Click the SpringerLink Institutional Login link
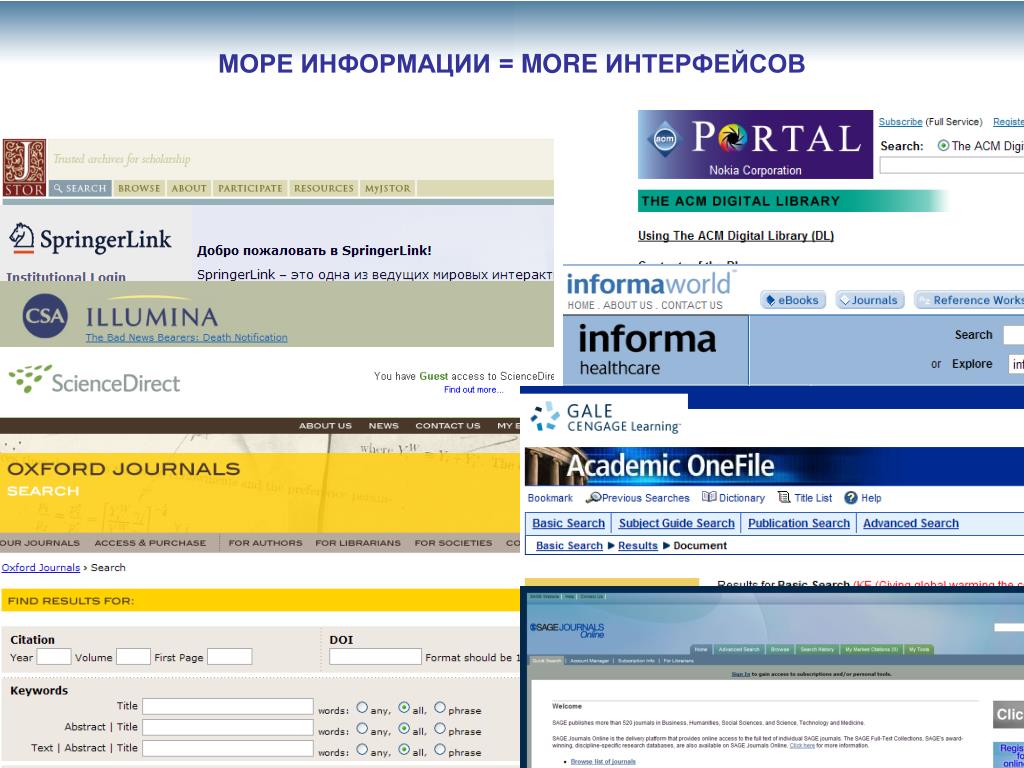The height and width of the screenshot is (768, 1024). click(66, 277)
